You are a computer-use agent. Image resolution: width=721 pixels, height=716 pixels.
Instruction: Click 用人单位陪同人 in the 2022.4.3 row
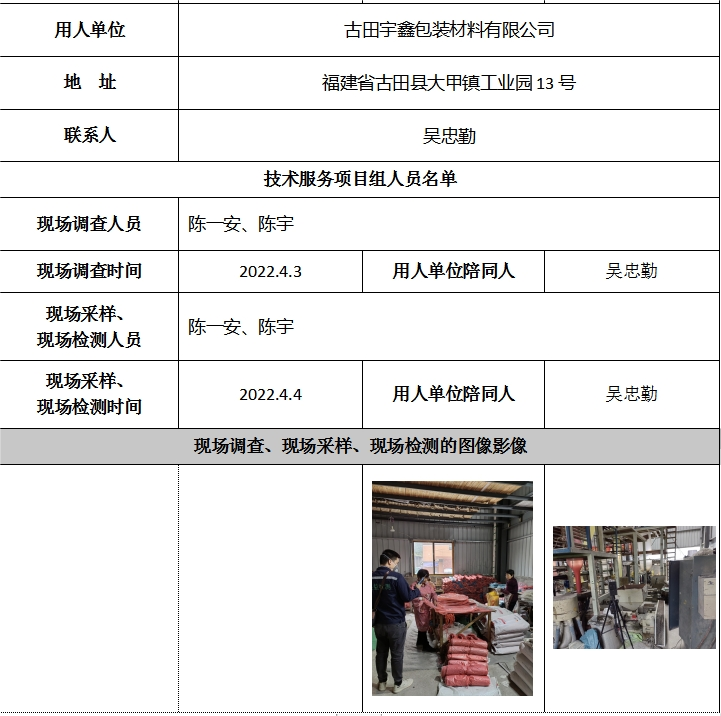pyautogui.click(x=453, y=271)
